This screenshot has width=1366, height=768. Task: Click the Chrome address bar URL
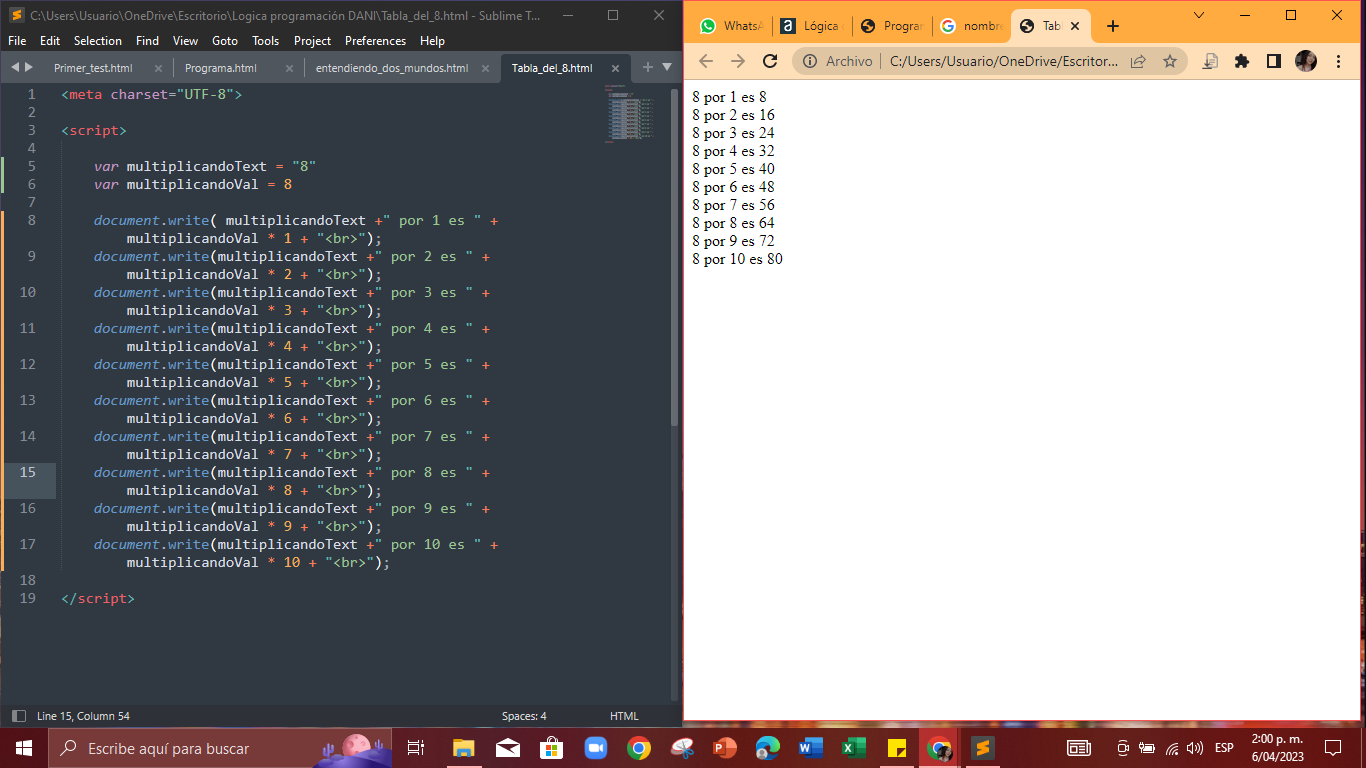(1004, 61)
